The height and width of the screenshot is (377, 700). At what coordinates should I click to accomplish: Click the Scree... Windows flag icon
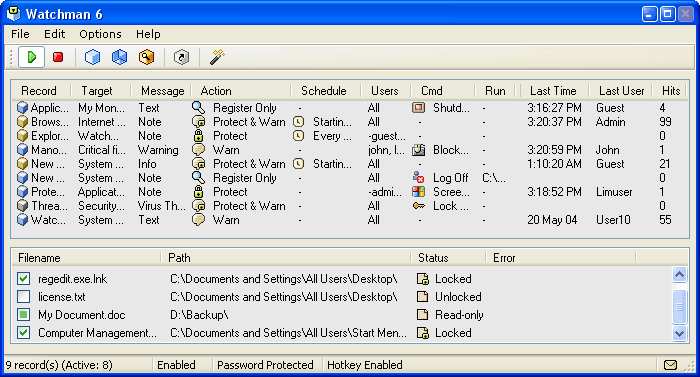tap(418, 192)
